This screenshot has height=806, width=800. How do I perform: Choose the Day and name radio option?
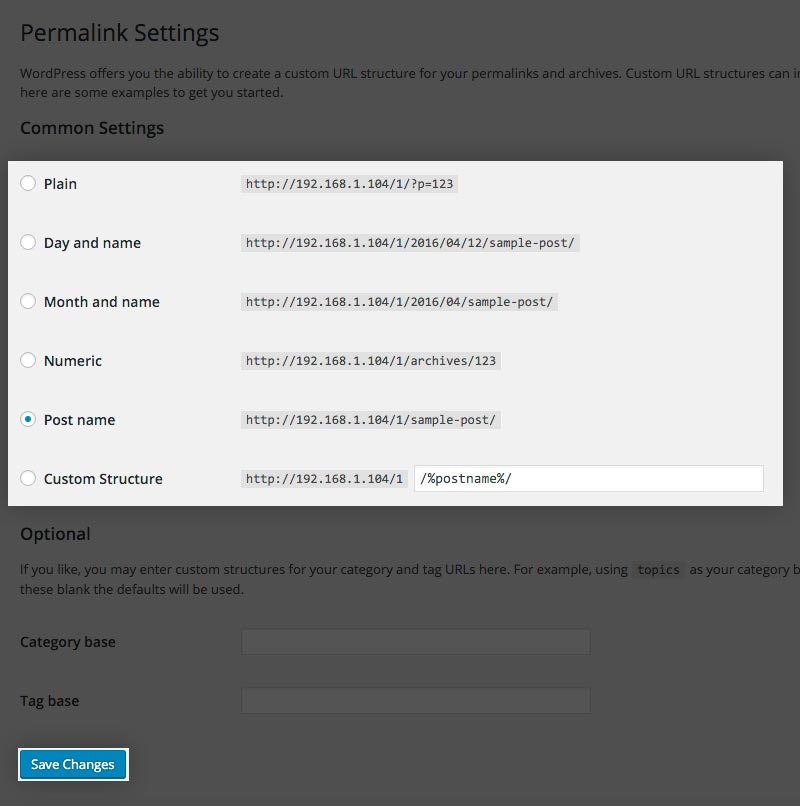28,242
